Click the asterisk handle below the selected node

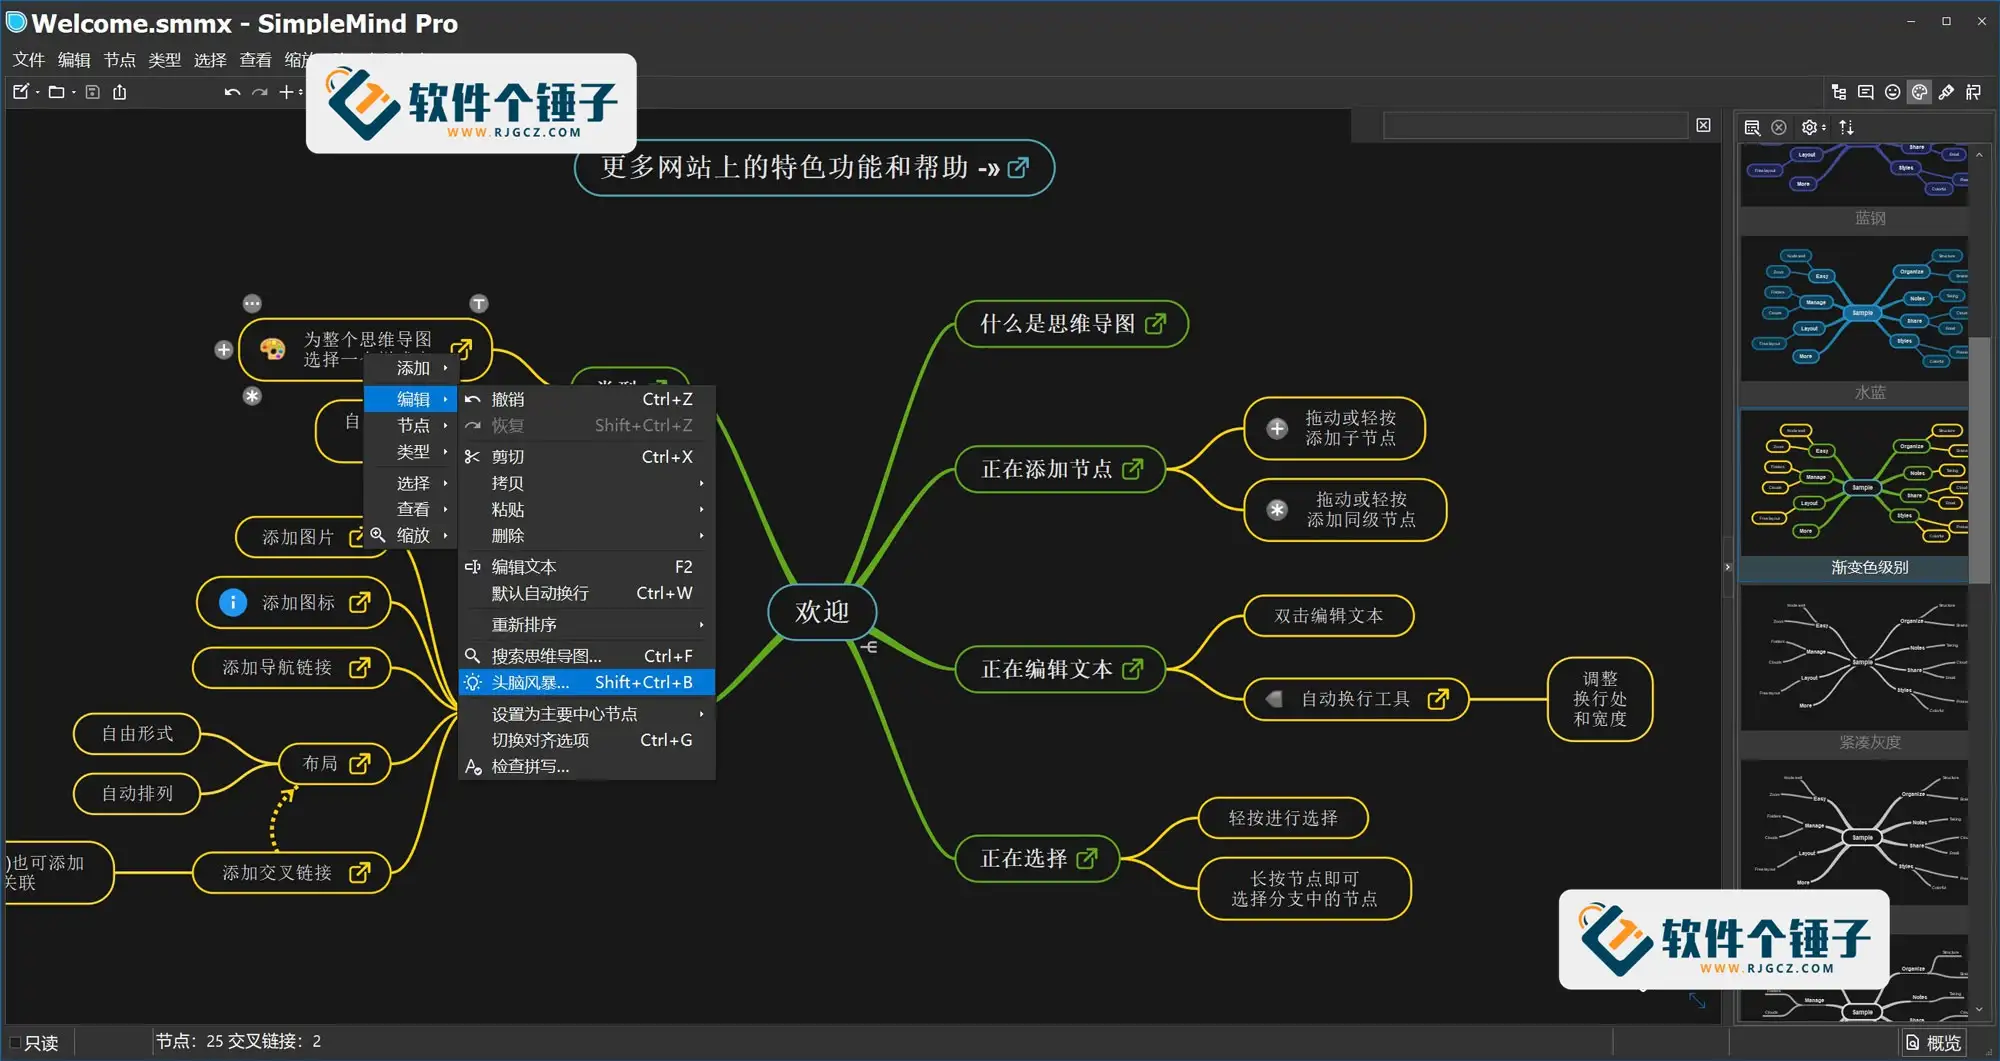pyautogui.click(x=252, y=396)
